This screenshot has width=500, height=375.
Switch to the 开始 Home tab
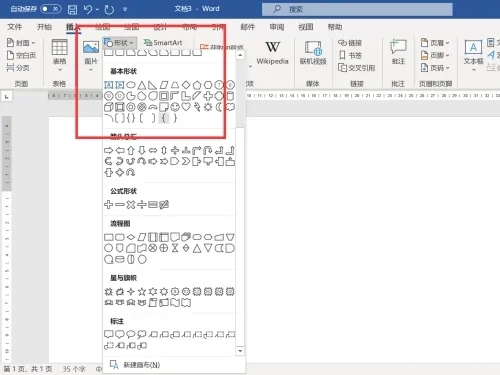point(44,27)
